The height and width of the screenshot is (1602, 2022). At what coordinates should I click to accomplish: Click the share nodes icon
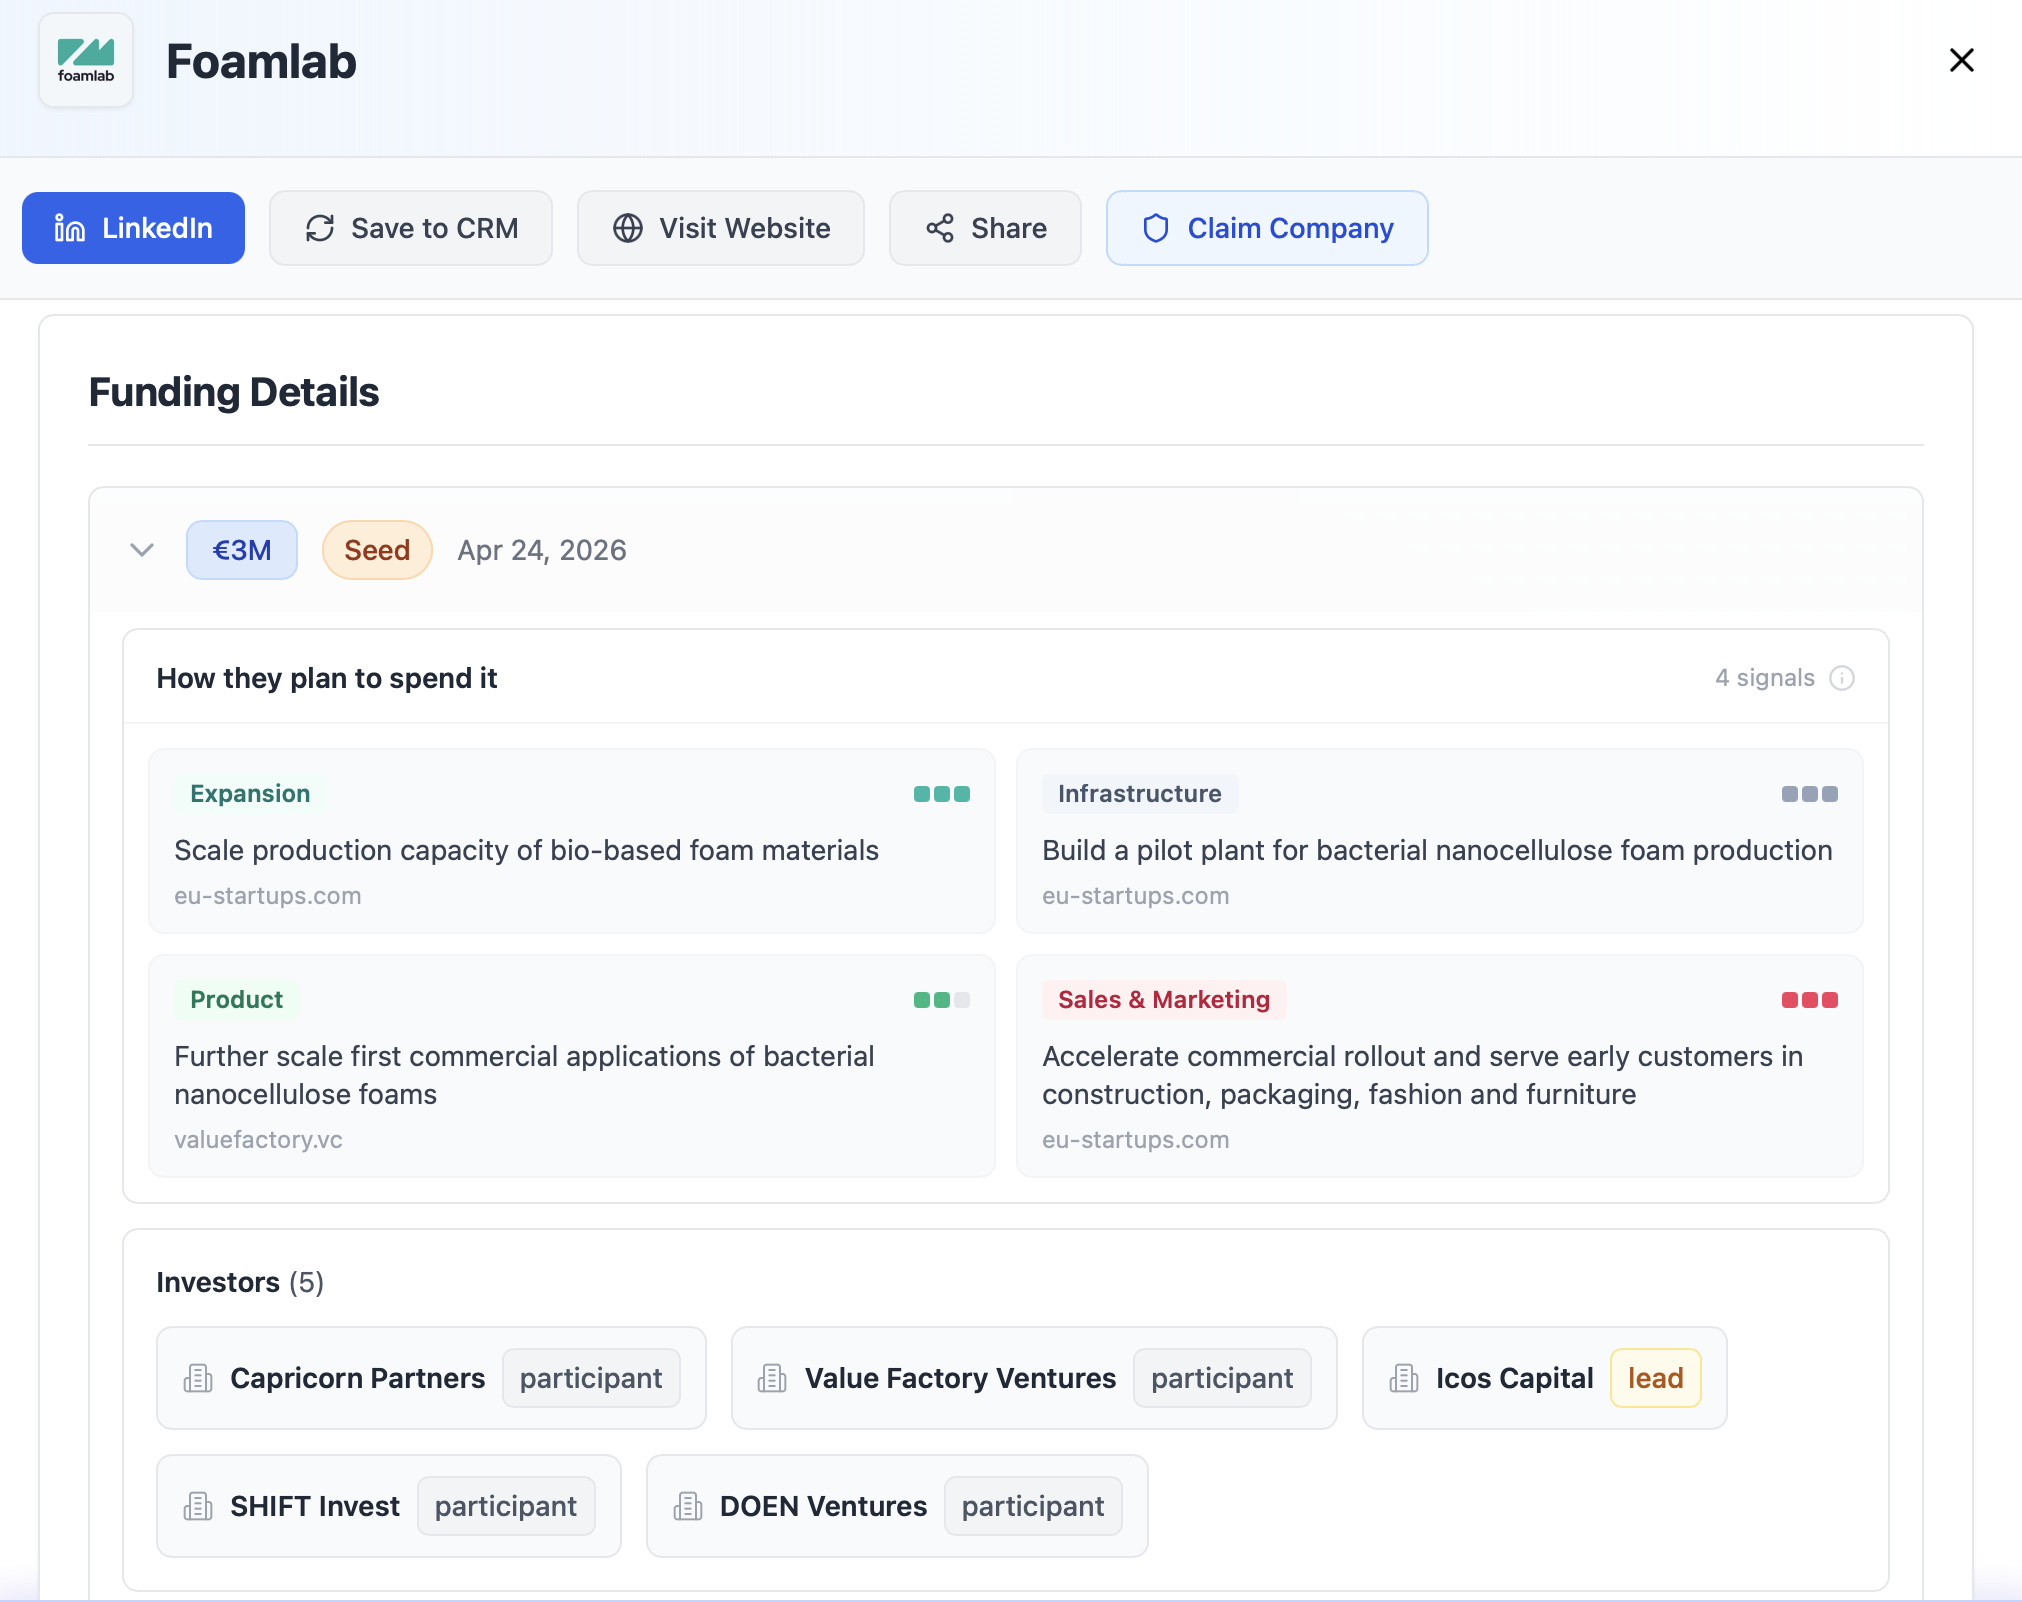click(940, 228)
